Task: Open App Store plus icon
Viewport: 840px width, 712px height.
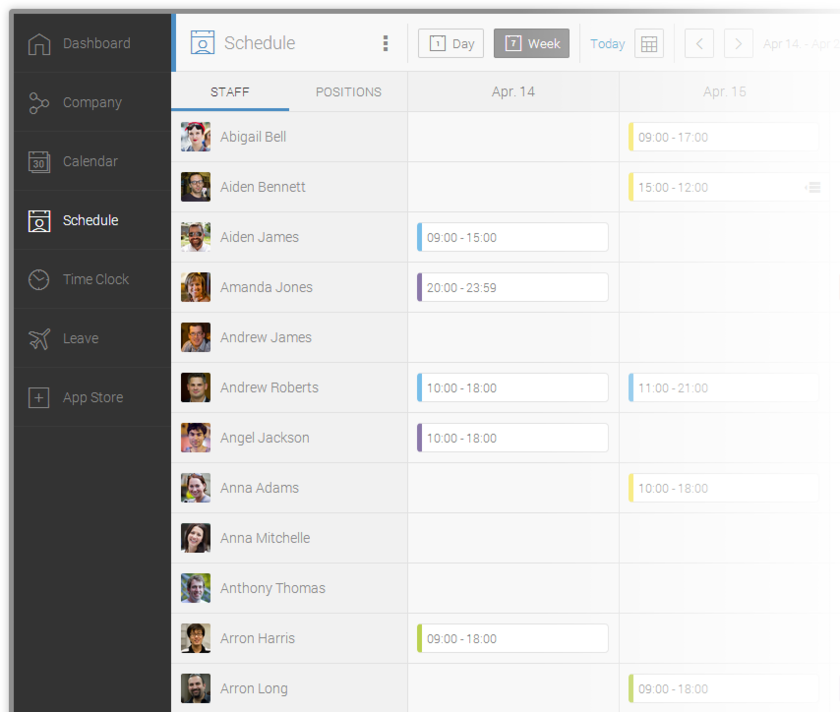Action: pyautogui.click(x=39, y=398)
